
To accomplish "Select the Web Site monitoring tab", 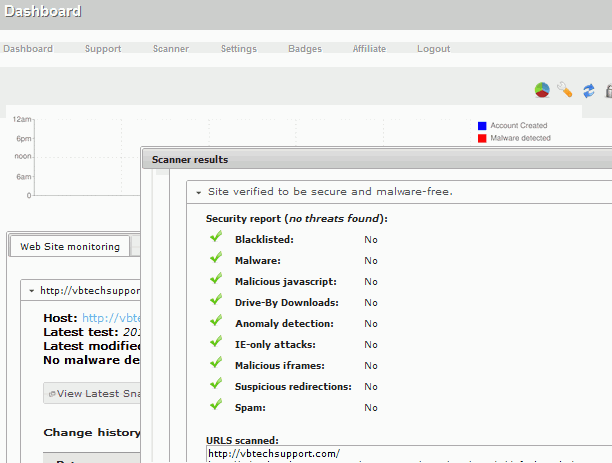I will click(69, 246).
